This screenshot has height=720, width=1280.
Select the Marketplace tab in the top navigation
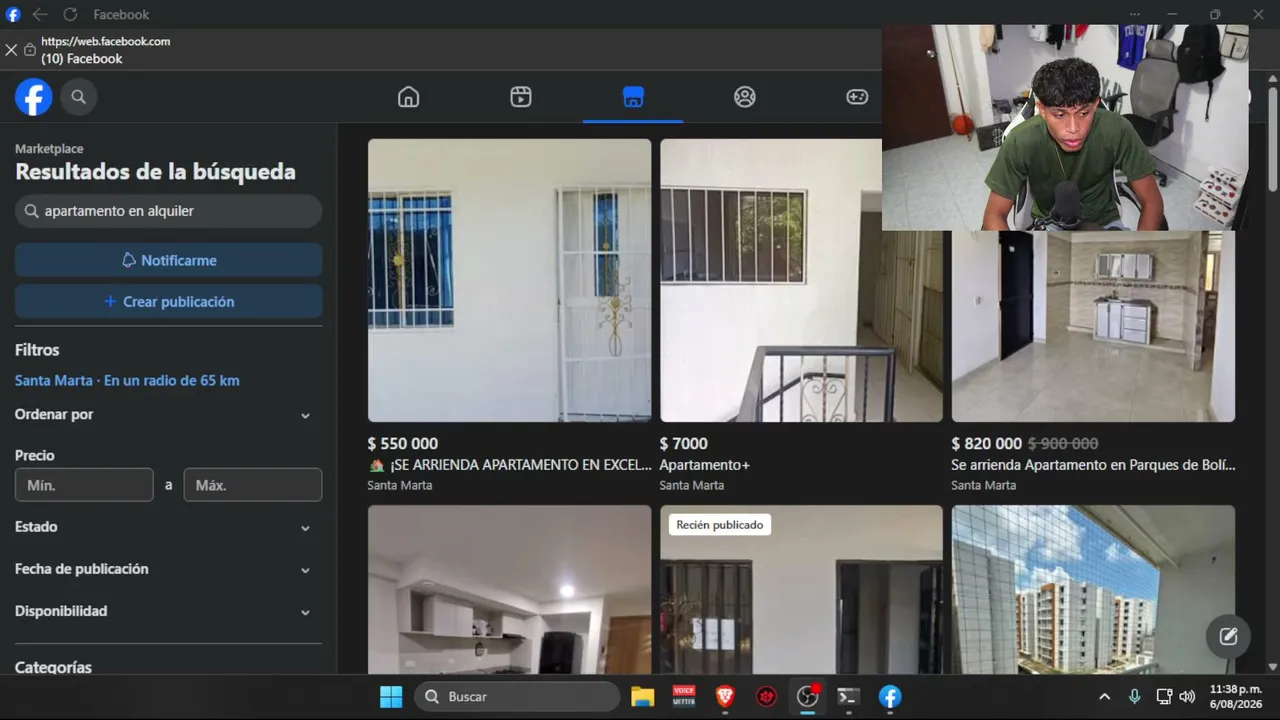tap(633, 97)
